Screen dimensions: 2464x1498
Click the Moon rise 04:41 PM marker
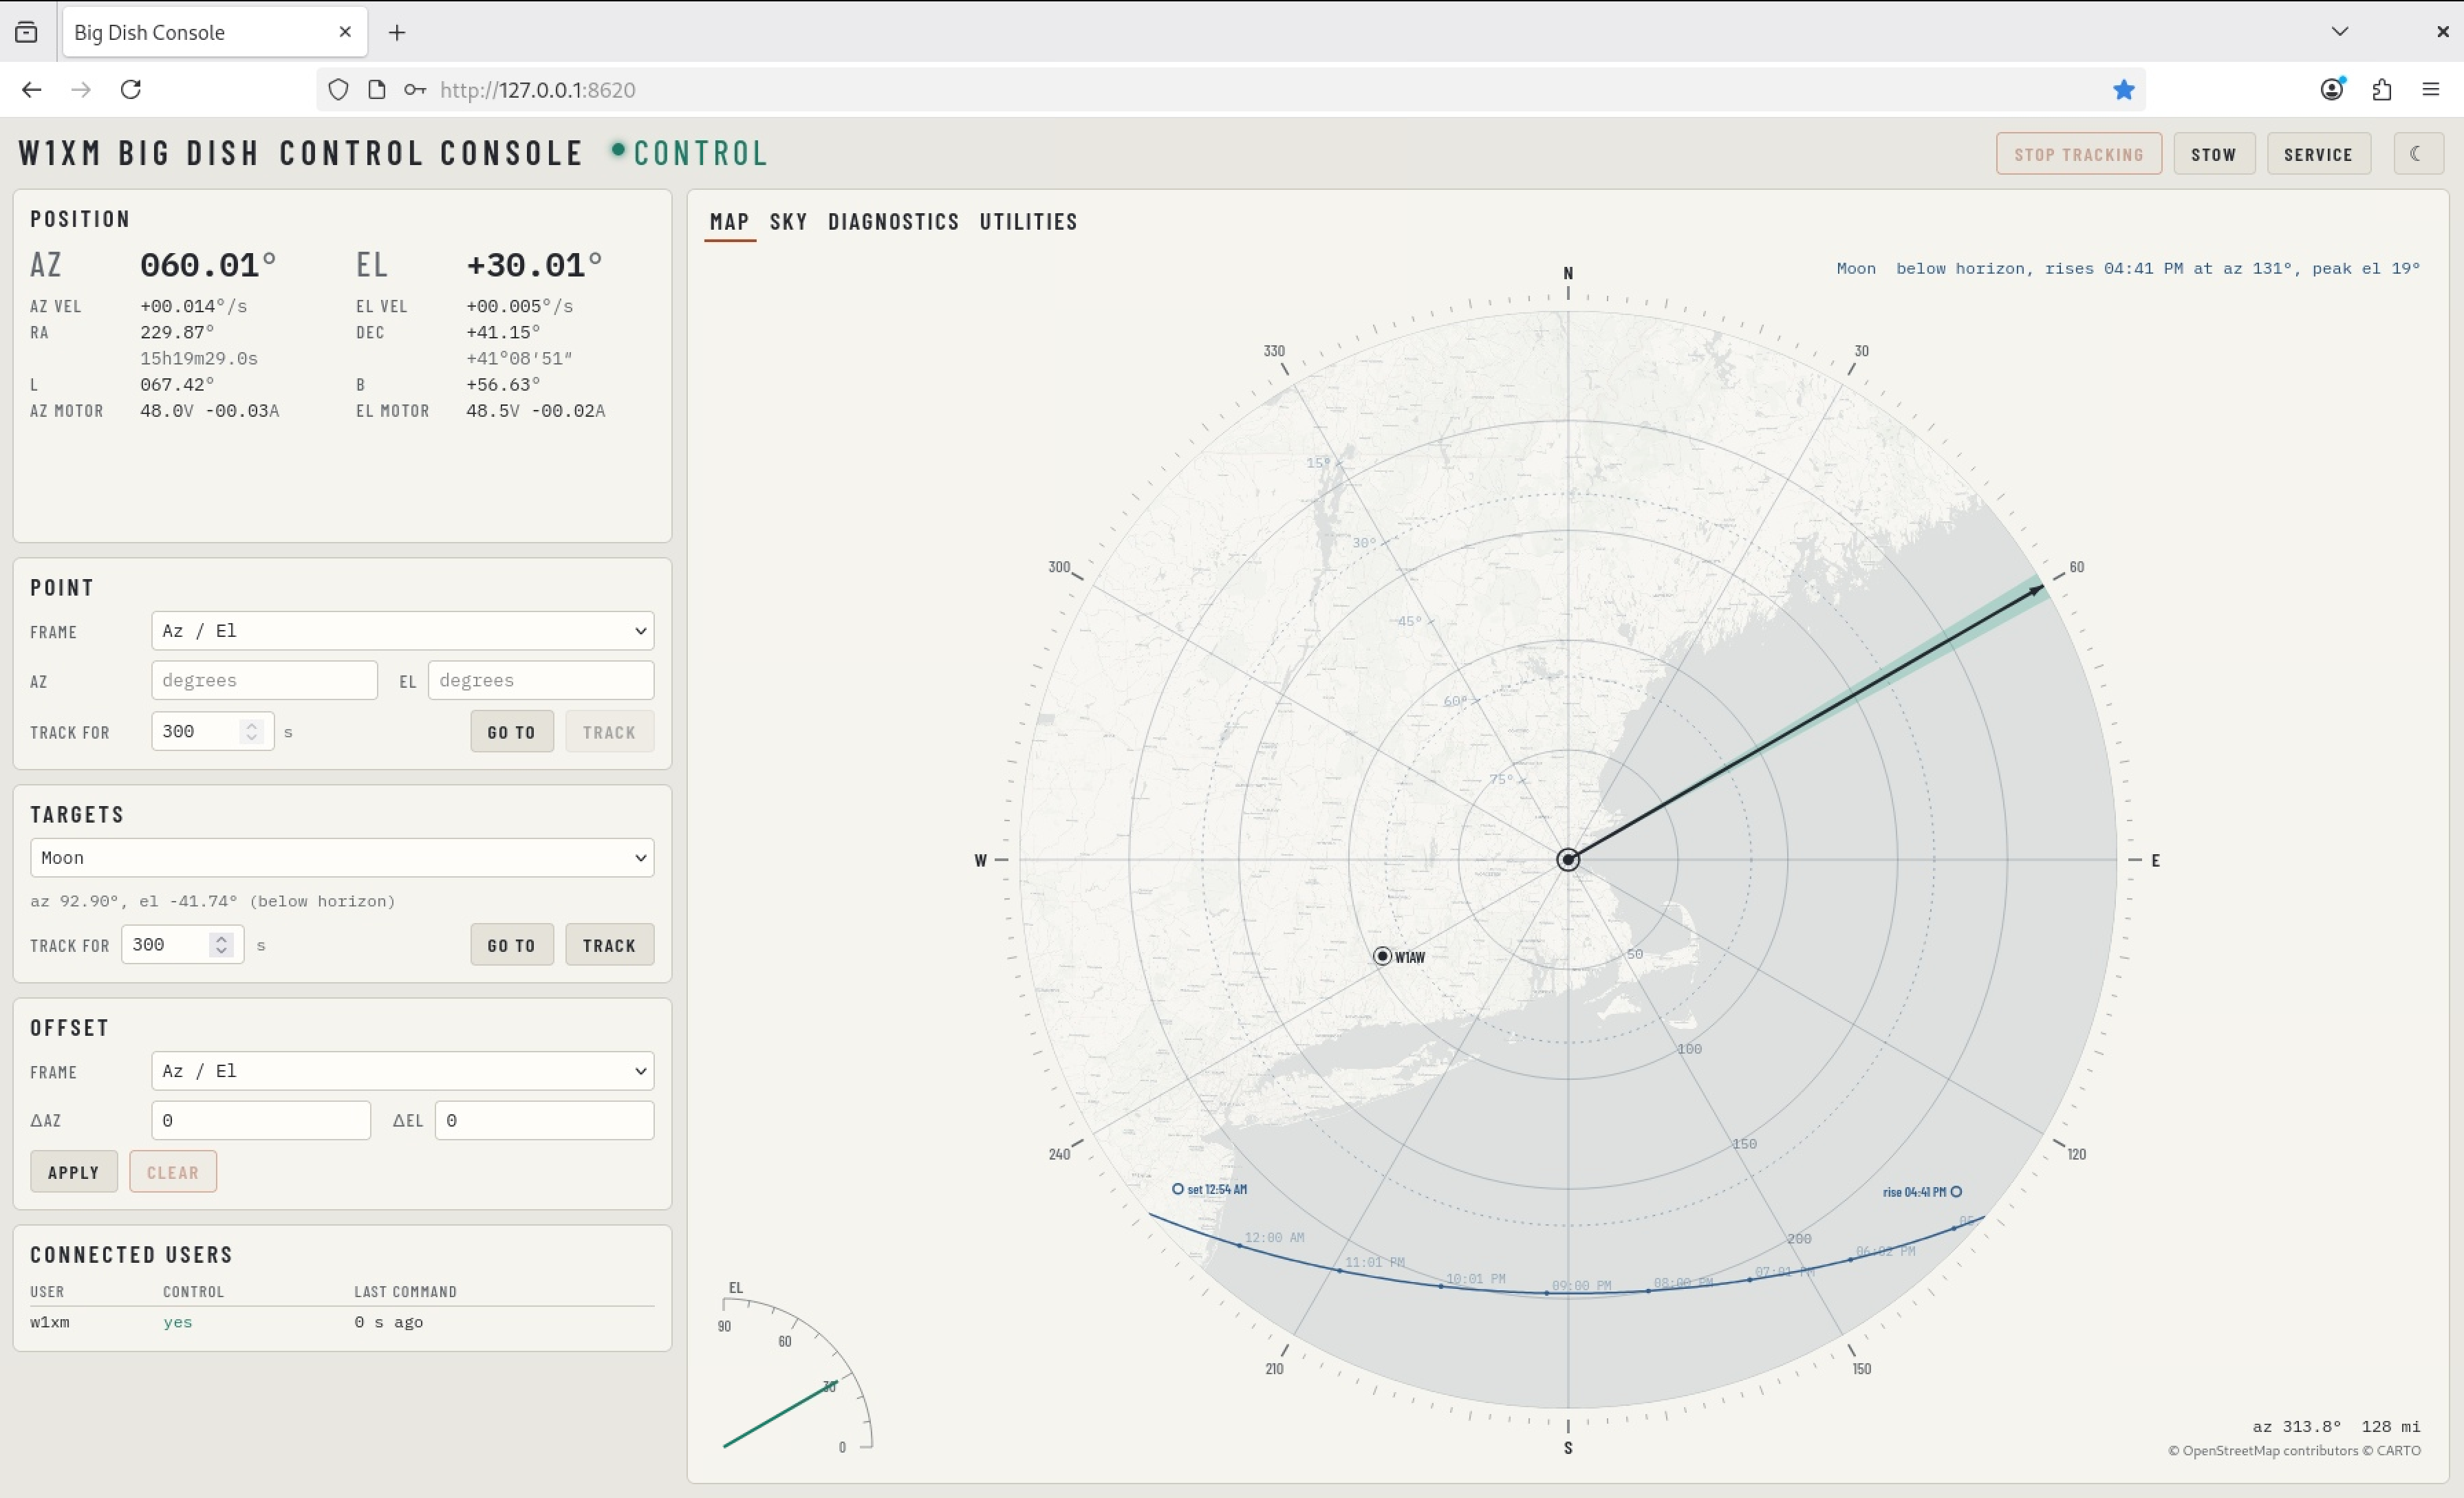point(1956,1191)
